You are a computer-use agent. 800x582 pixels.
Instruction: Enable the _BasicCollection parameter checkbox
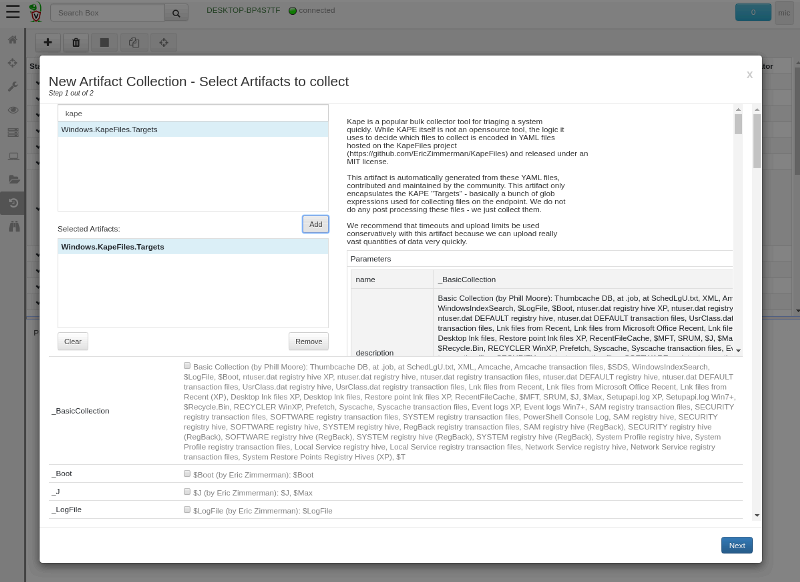click(186, 367)
